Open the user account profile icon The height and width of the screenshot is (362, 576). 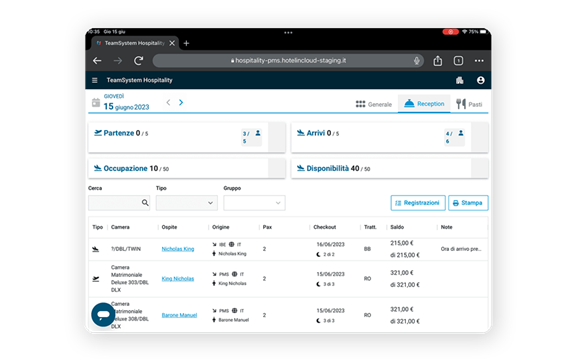tap(480, 80)
